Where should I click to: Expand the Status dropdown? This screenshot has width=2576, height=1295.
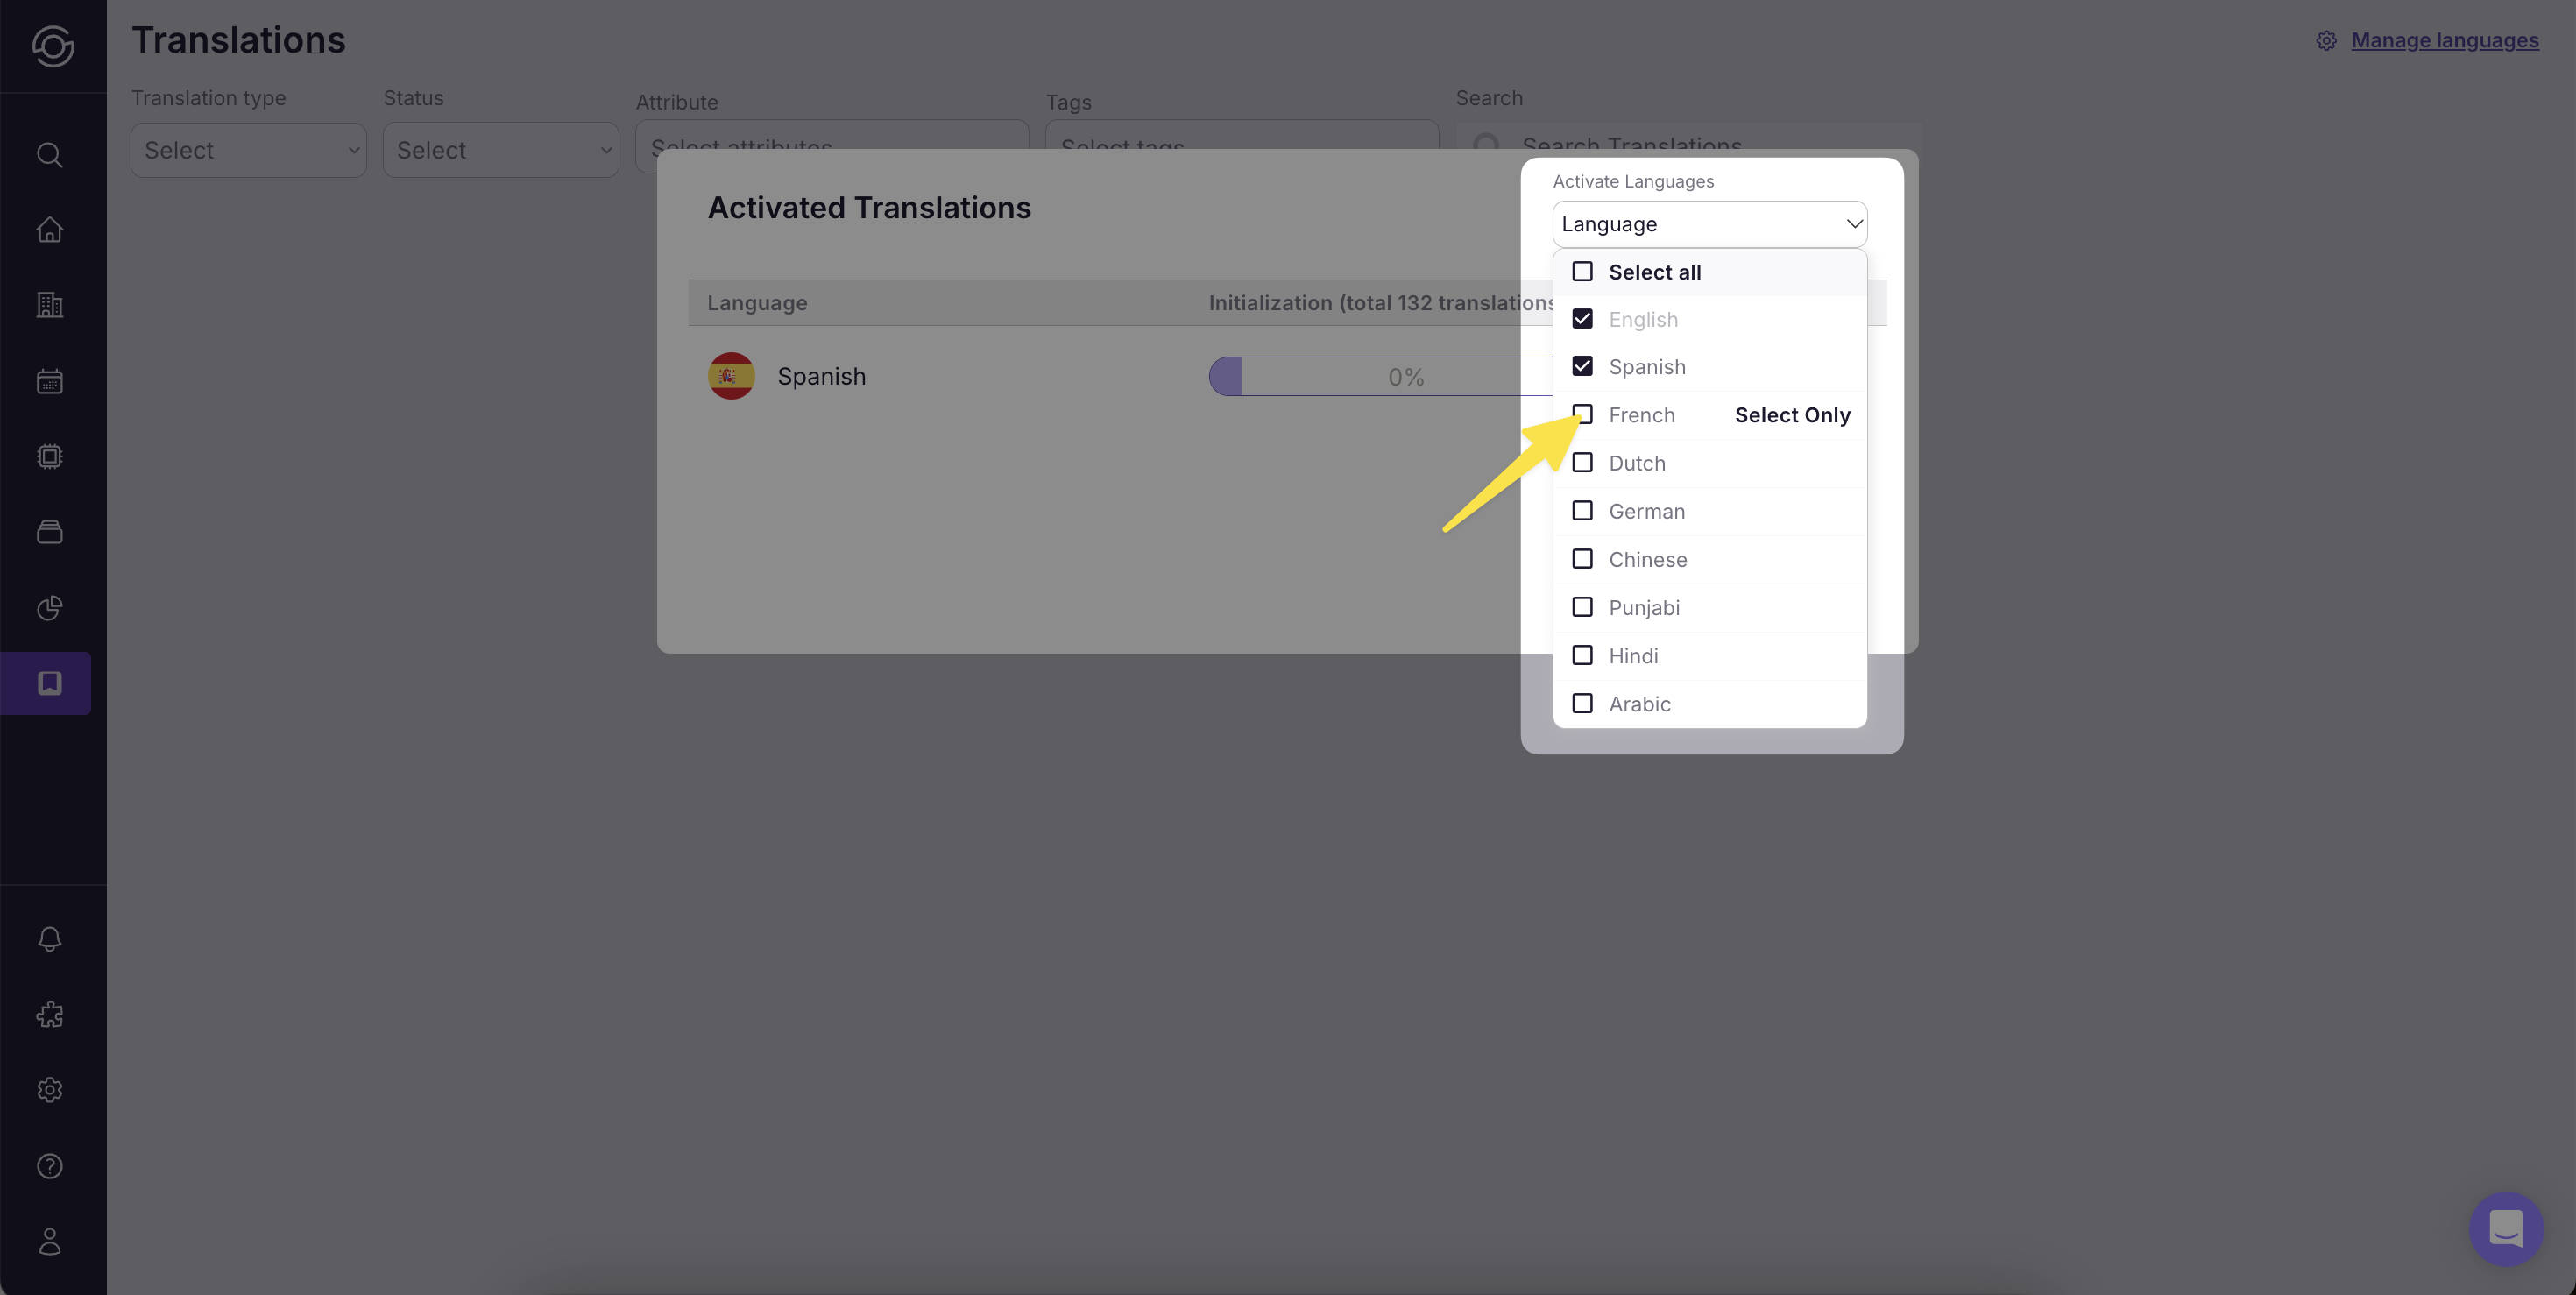(x=500, y=150)
